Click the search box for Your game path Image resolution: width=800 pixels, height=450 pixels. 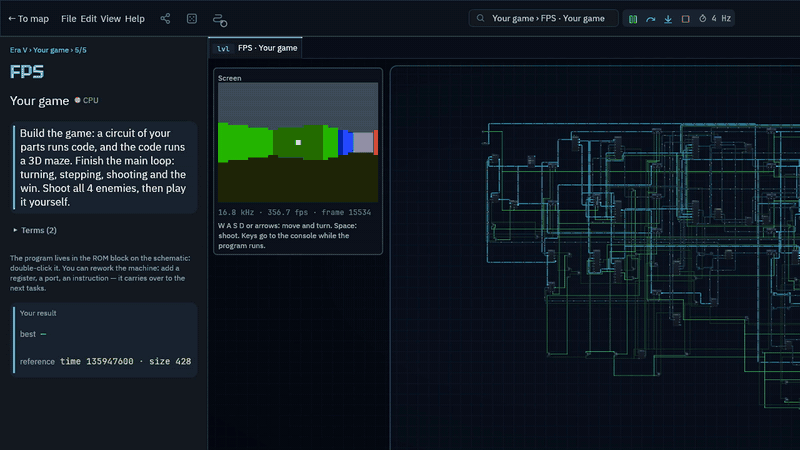[x=543, y=18]
